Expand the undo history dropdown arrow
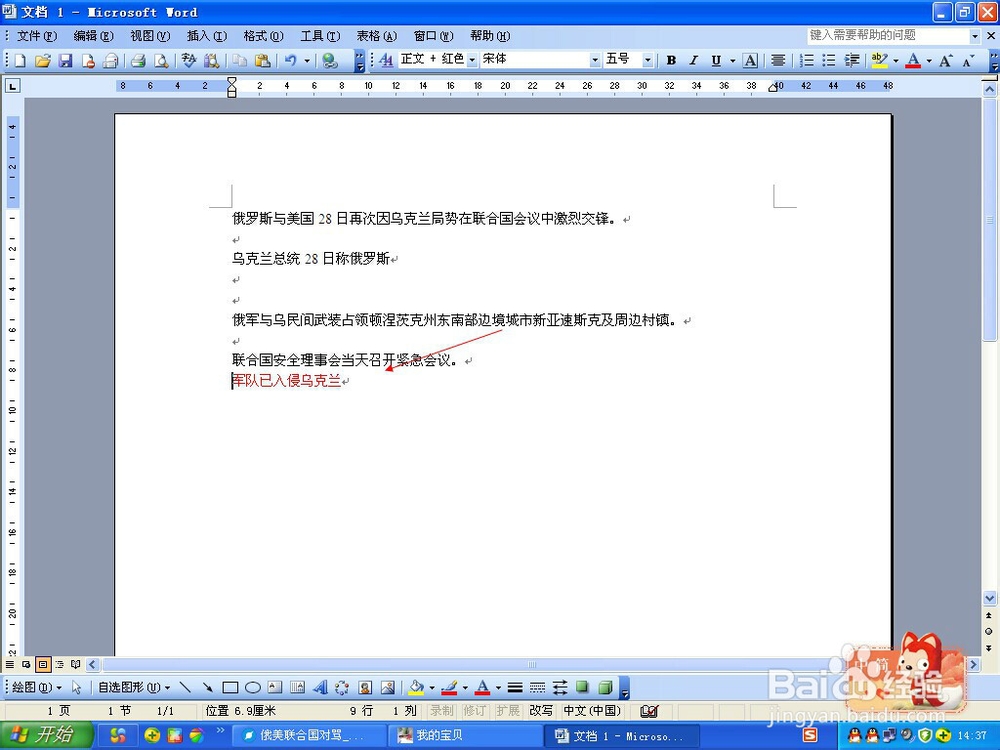Image resolution: width=1000 pixels, height=750 pixels. click(x=307, y=61)
